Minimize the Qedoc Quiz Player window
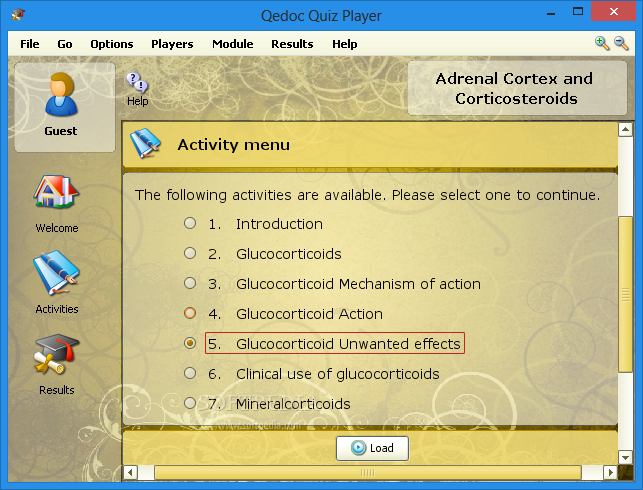The image size is (643, 490). click(x=551, y=12)
